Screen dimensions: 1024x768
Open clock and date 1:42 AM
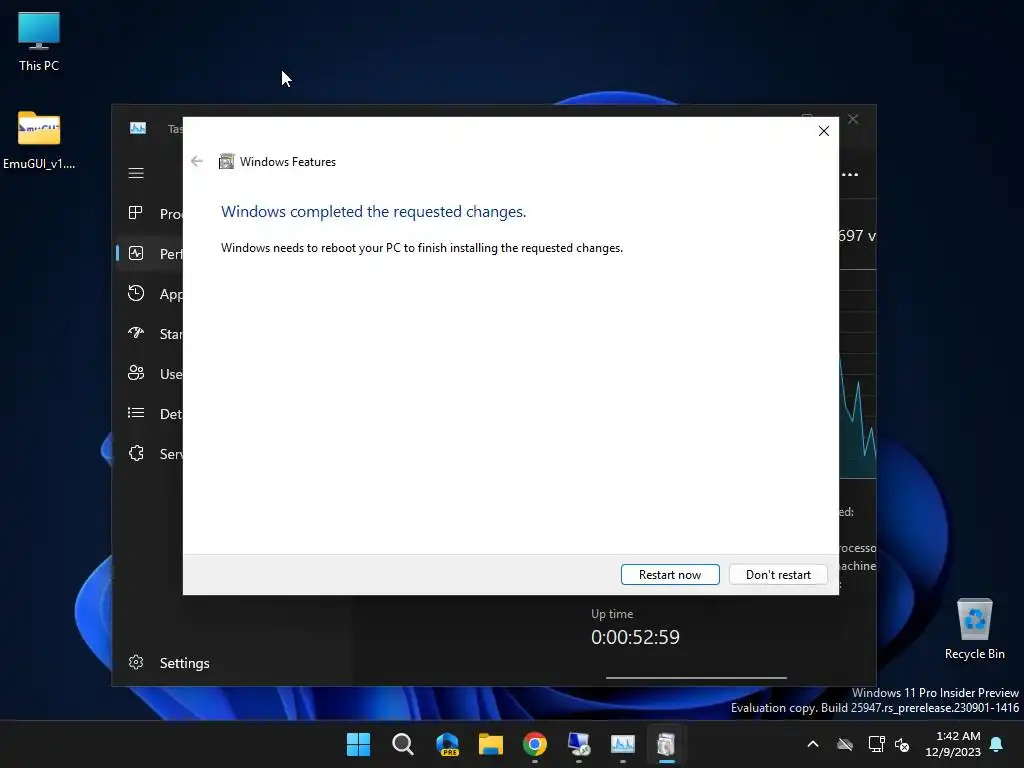click(953, 744)
